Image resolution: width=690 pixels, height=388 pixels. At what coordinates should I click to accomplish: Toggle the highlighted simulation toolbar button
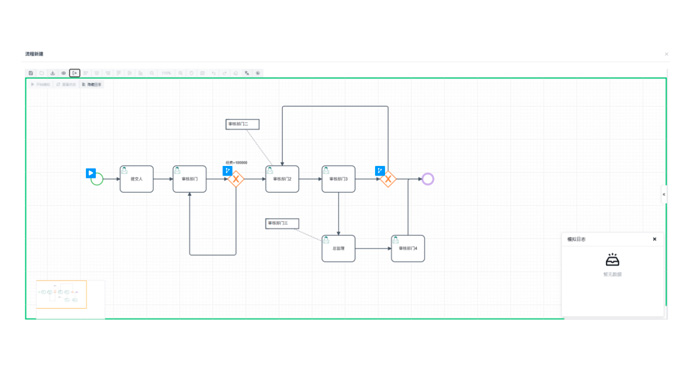pyautogui.click(x=75, y=73)
